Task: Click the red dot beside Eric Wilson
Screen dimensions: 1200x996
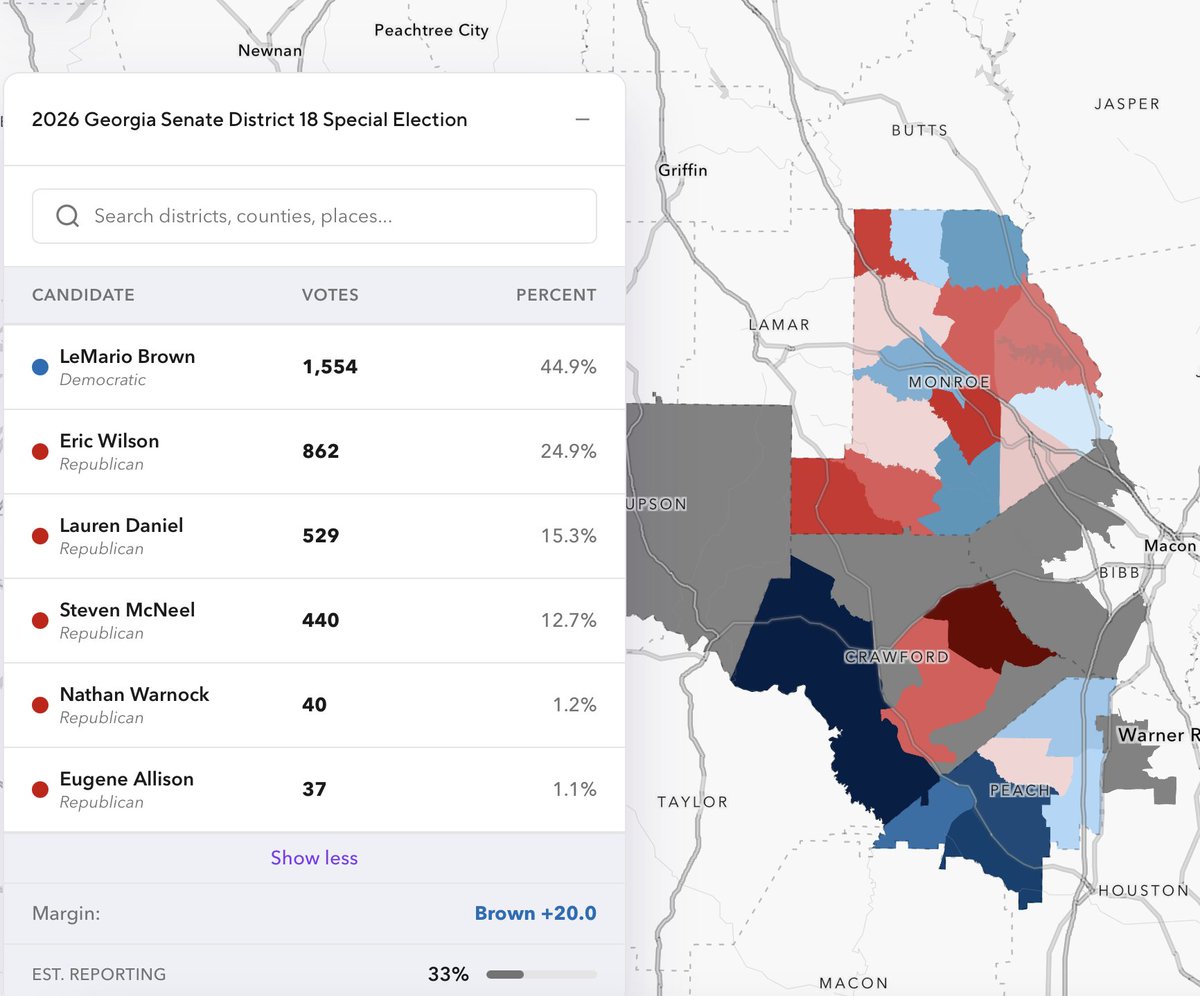Action: tap(40, 452)
